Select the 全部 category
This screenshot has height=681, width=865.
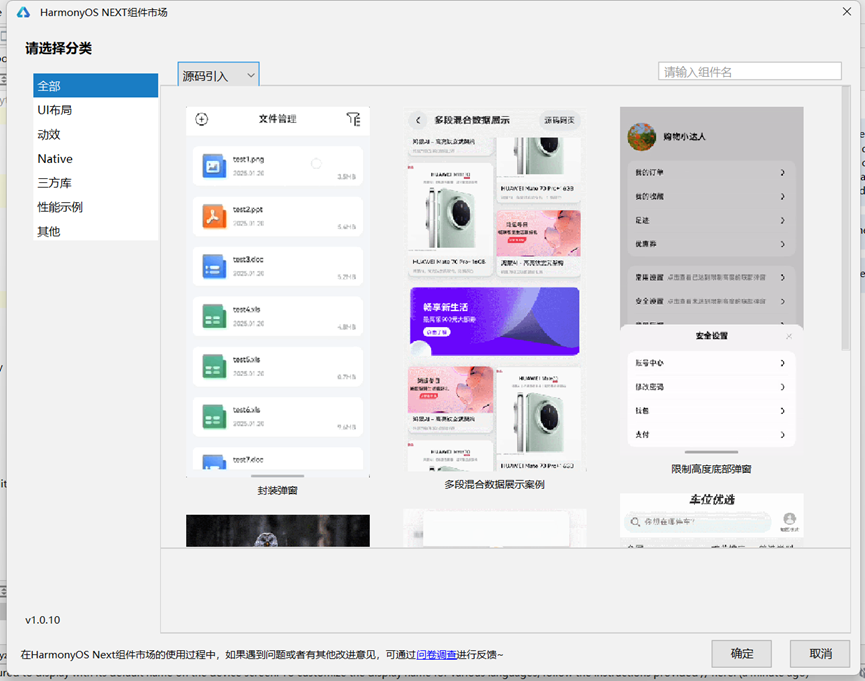pyautogui.click(x=95, y=86)
